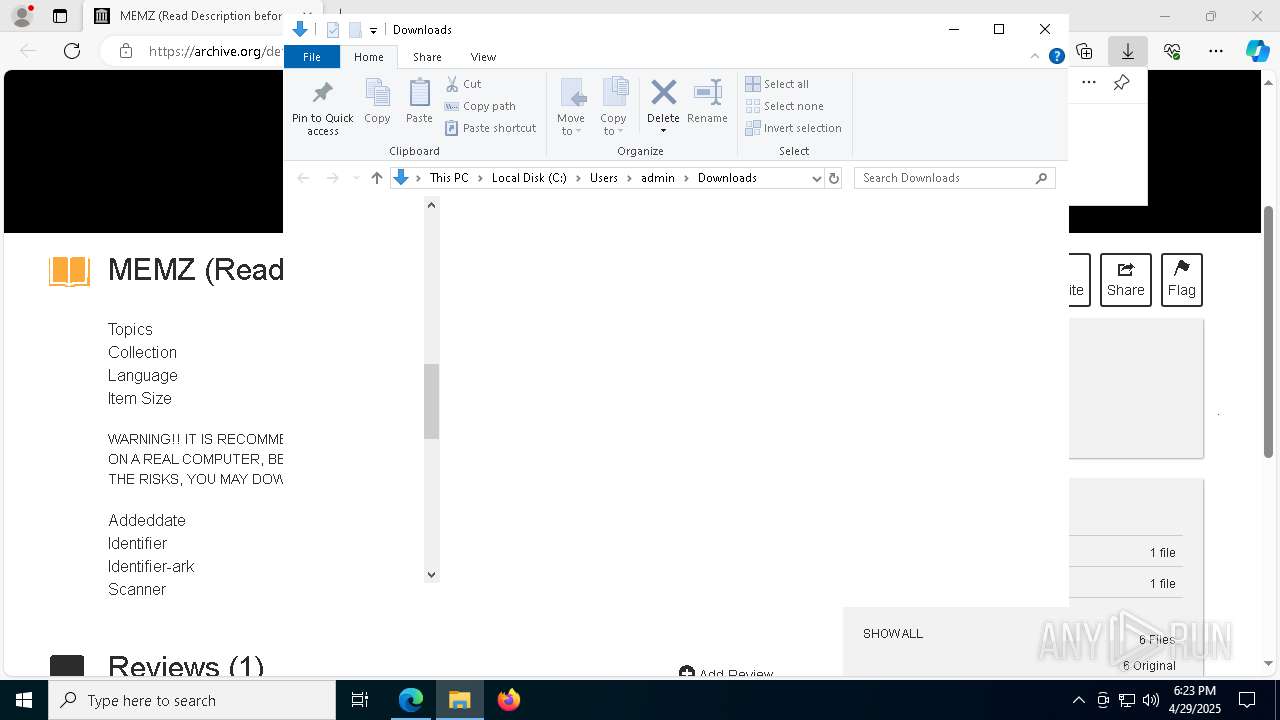Go up one folder level arrow
Viewport: 1280px width, 720px height.
click(376, 178)
